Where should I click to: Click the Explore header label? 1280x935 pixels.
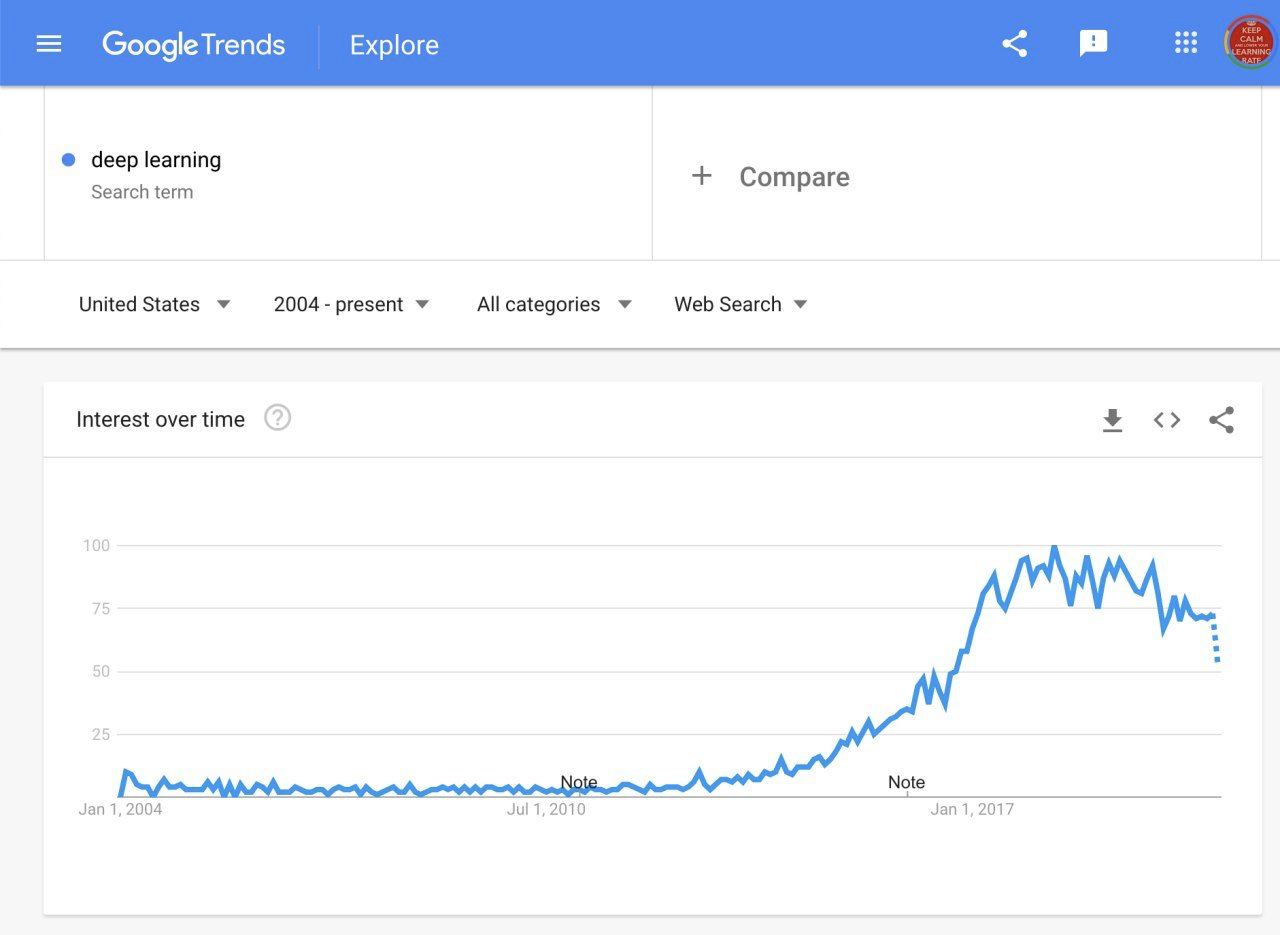coord(394,45)
